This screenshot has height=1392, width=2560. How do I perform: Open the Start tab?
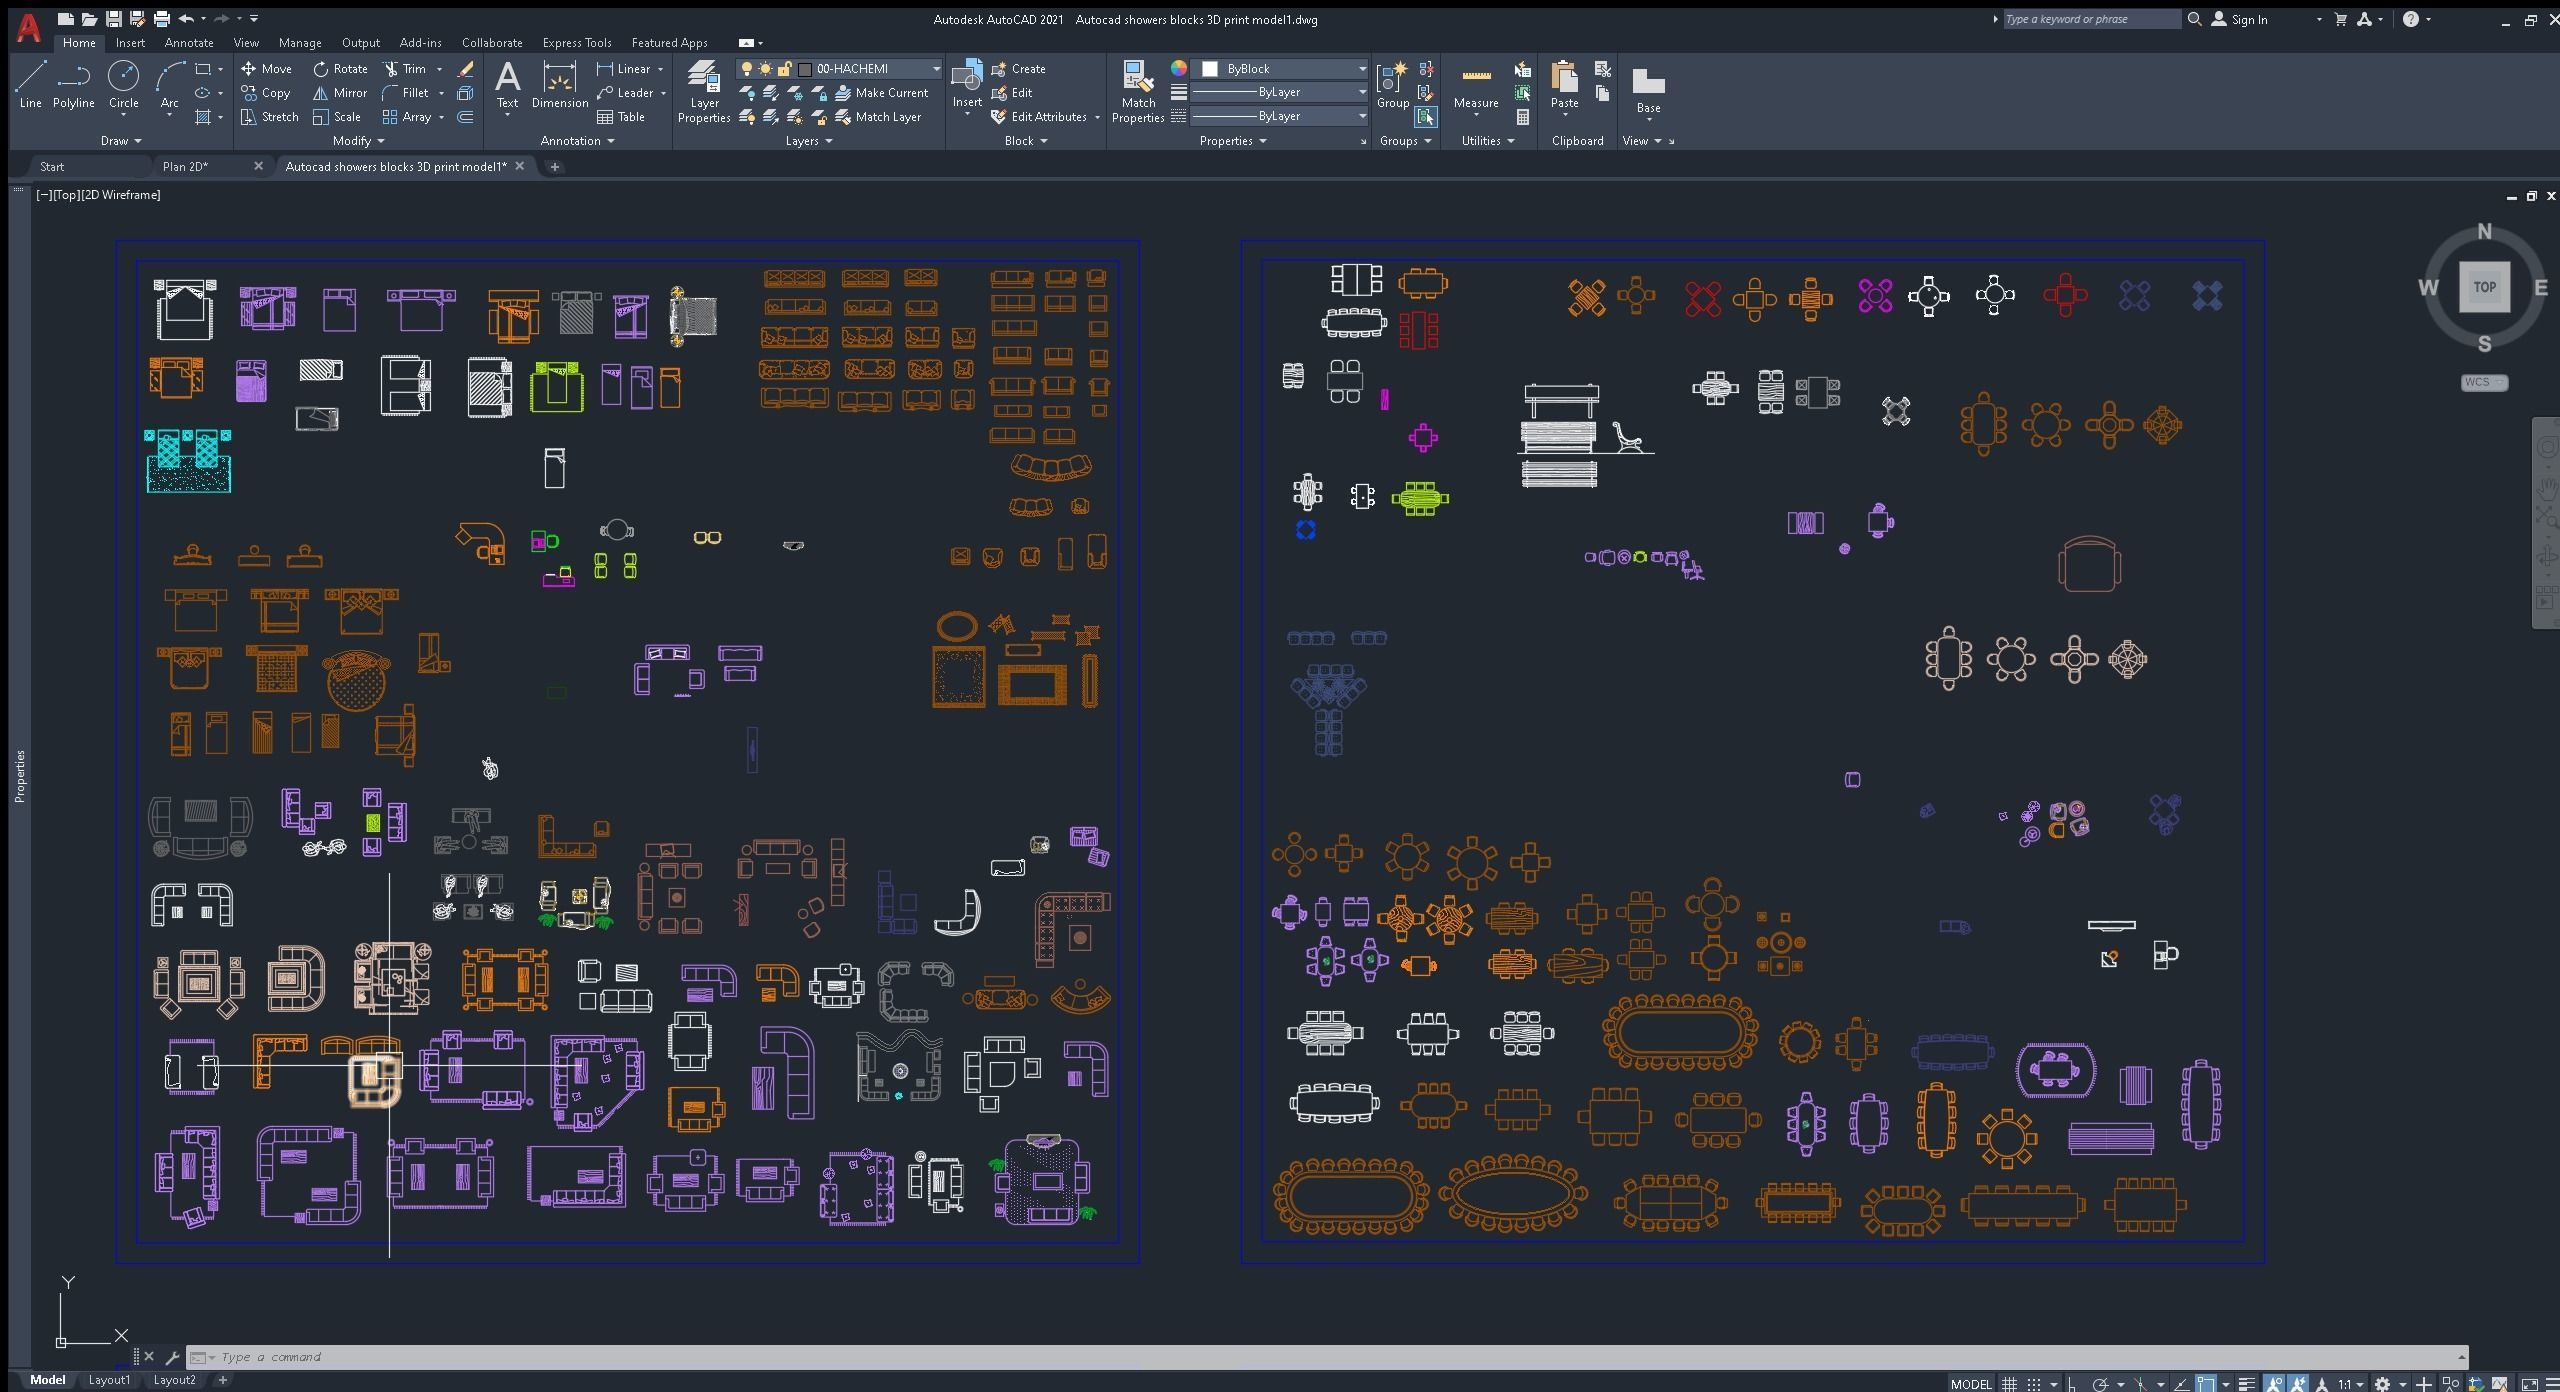pyautogui.click(x=52, y=167)
